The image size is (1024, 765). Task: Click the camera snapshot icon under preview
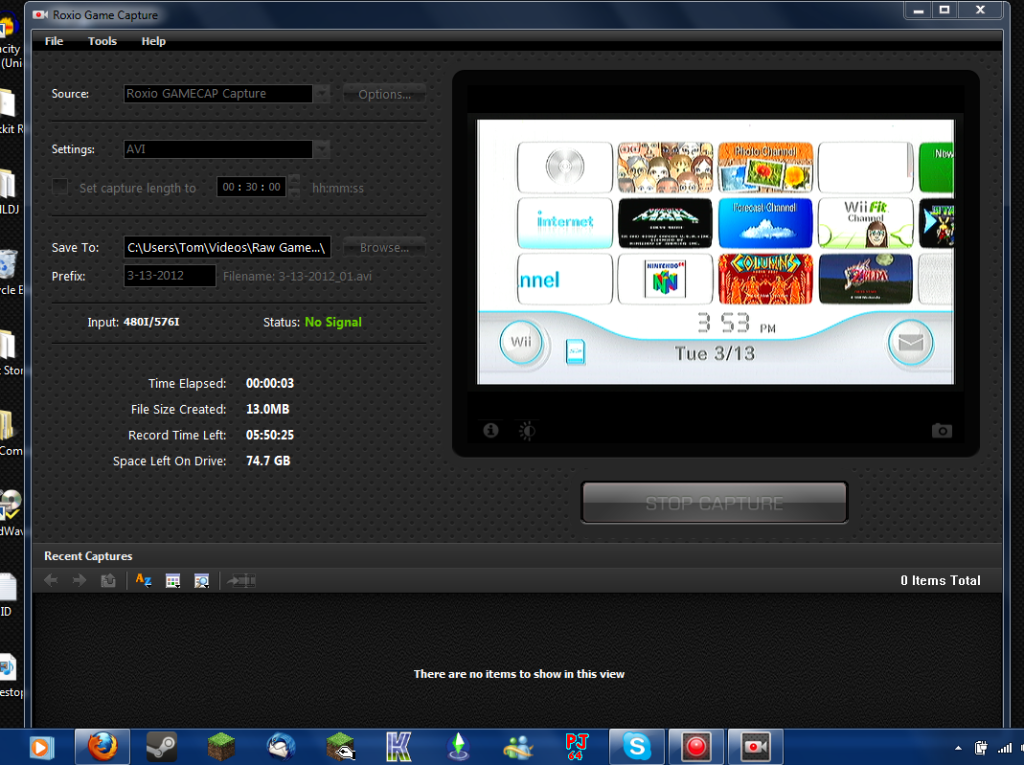pyautogui.click(x=941, y=431)
